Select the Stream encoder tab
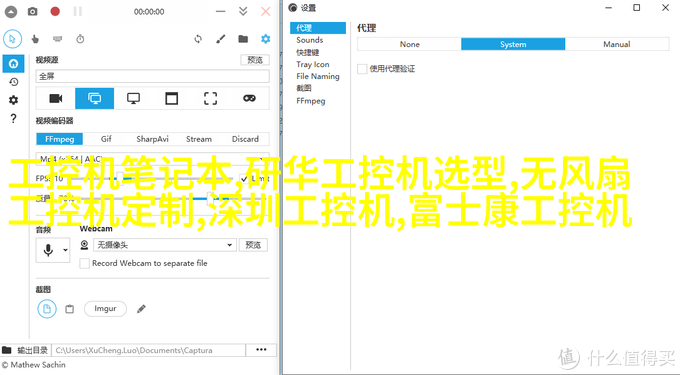Image resolution: width=680 pixels, height=375 pixels. coord(199,139)
